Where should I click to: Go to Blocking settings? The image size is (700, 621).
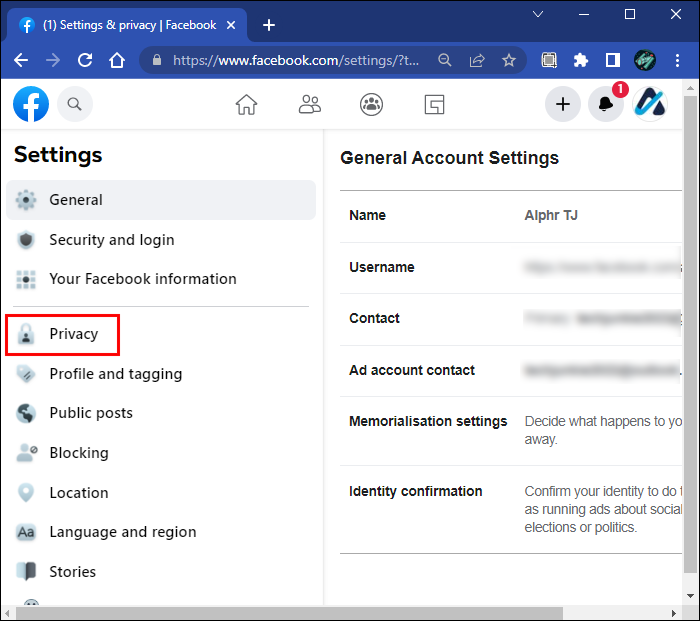click(x=78, y=453)
